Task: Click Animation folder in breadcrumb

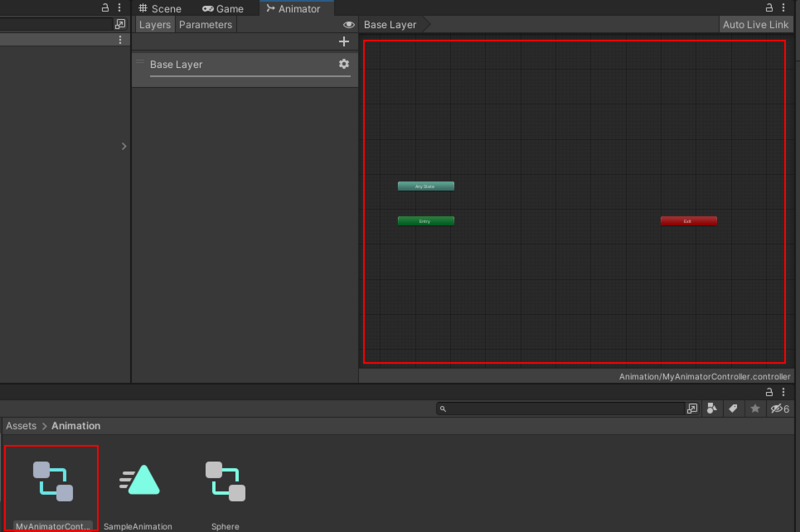Action: (76, 426)
